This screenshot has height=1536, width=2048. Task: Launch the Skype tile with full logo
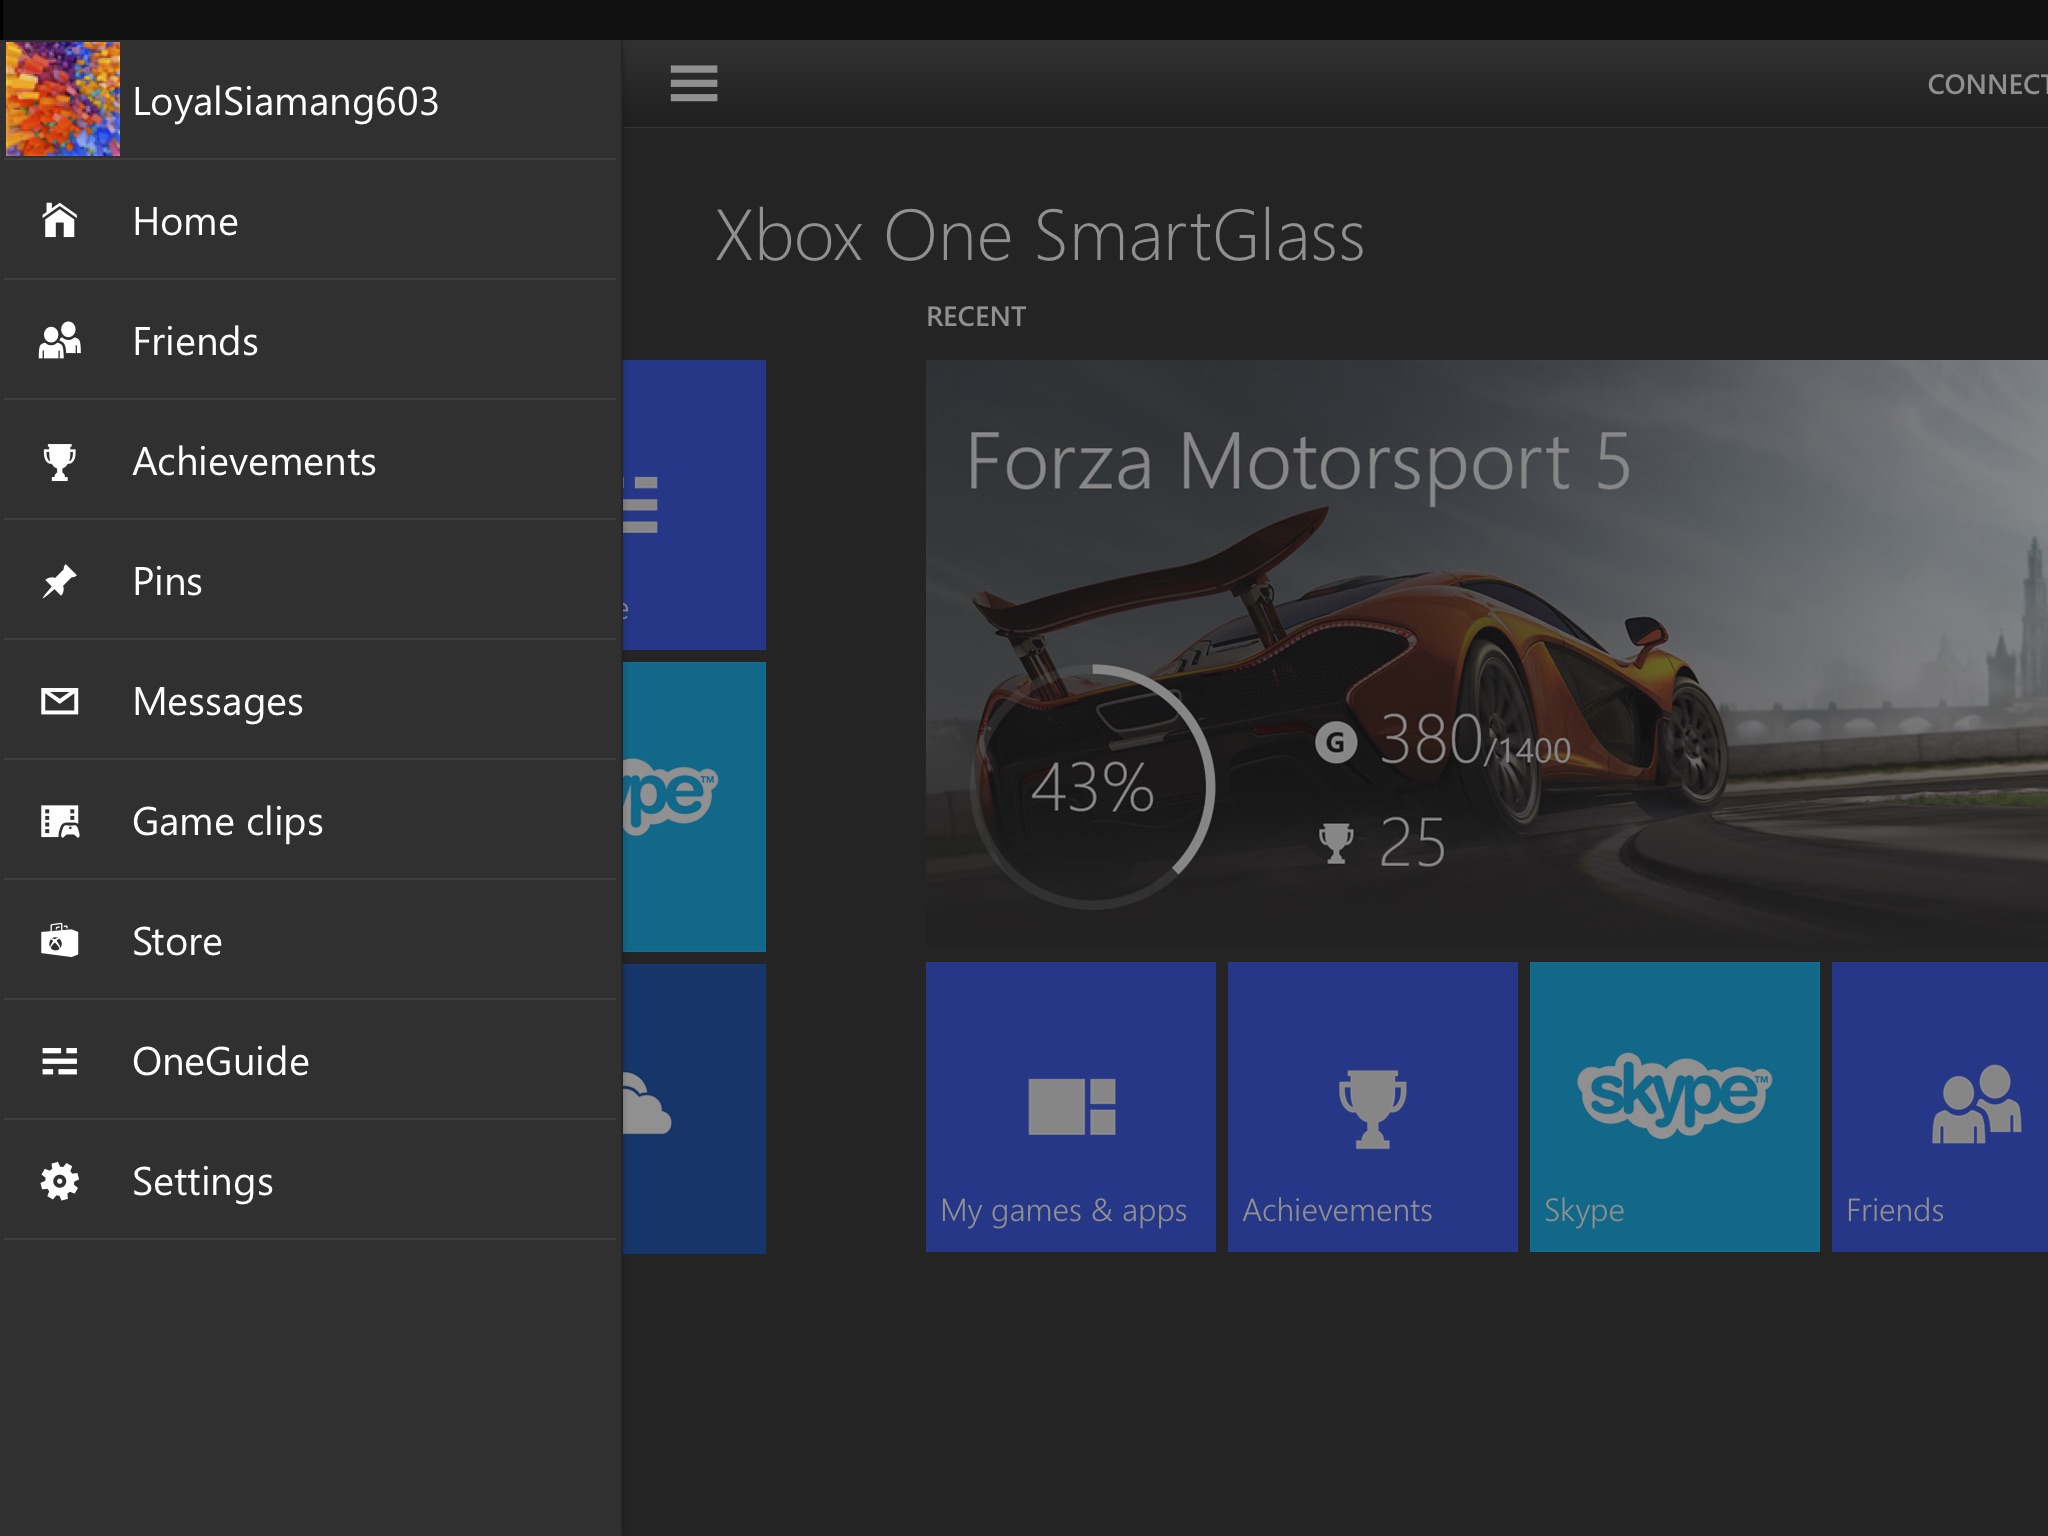tap(1675, 1107)
